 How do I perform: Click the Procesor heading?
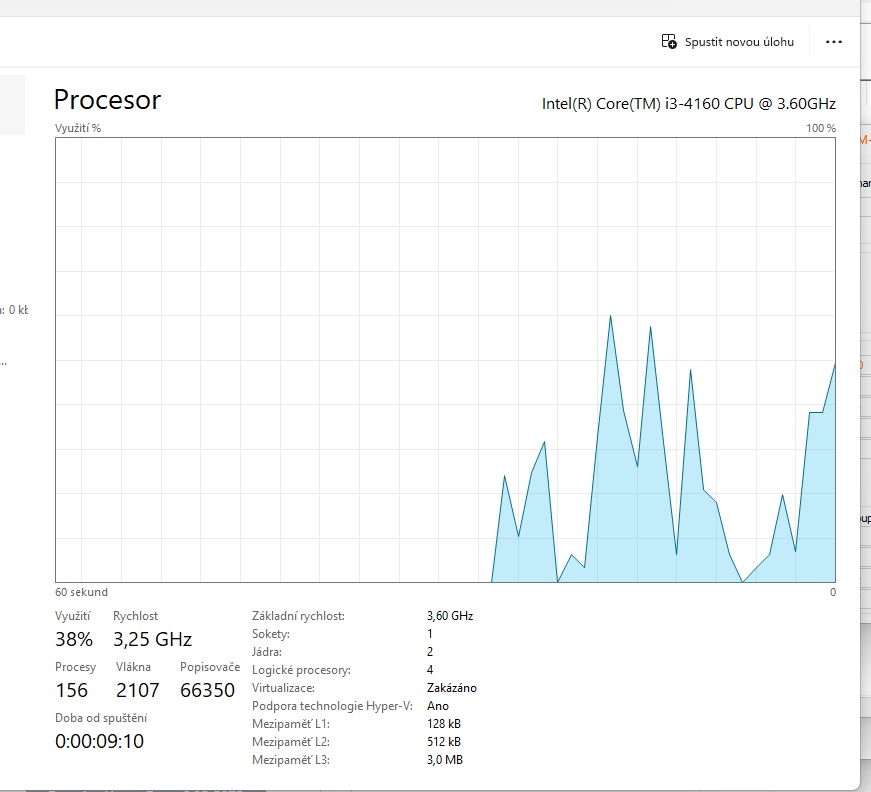[107, 100]
